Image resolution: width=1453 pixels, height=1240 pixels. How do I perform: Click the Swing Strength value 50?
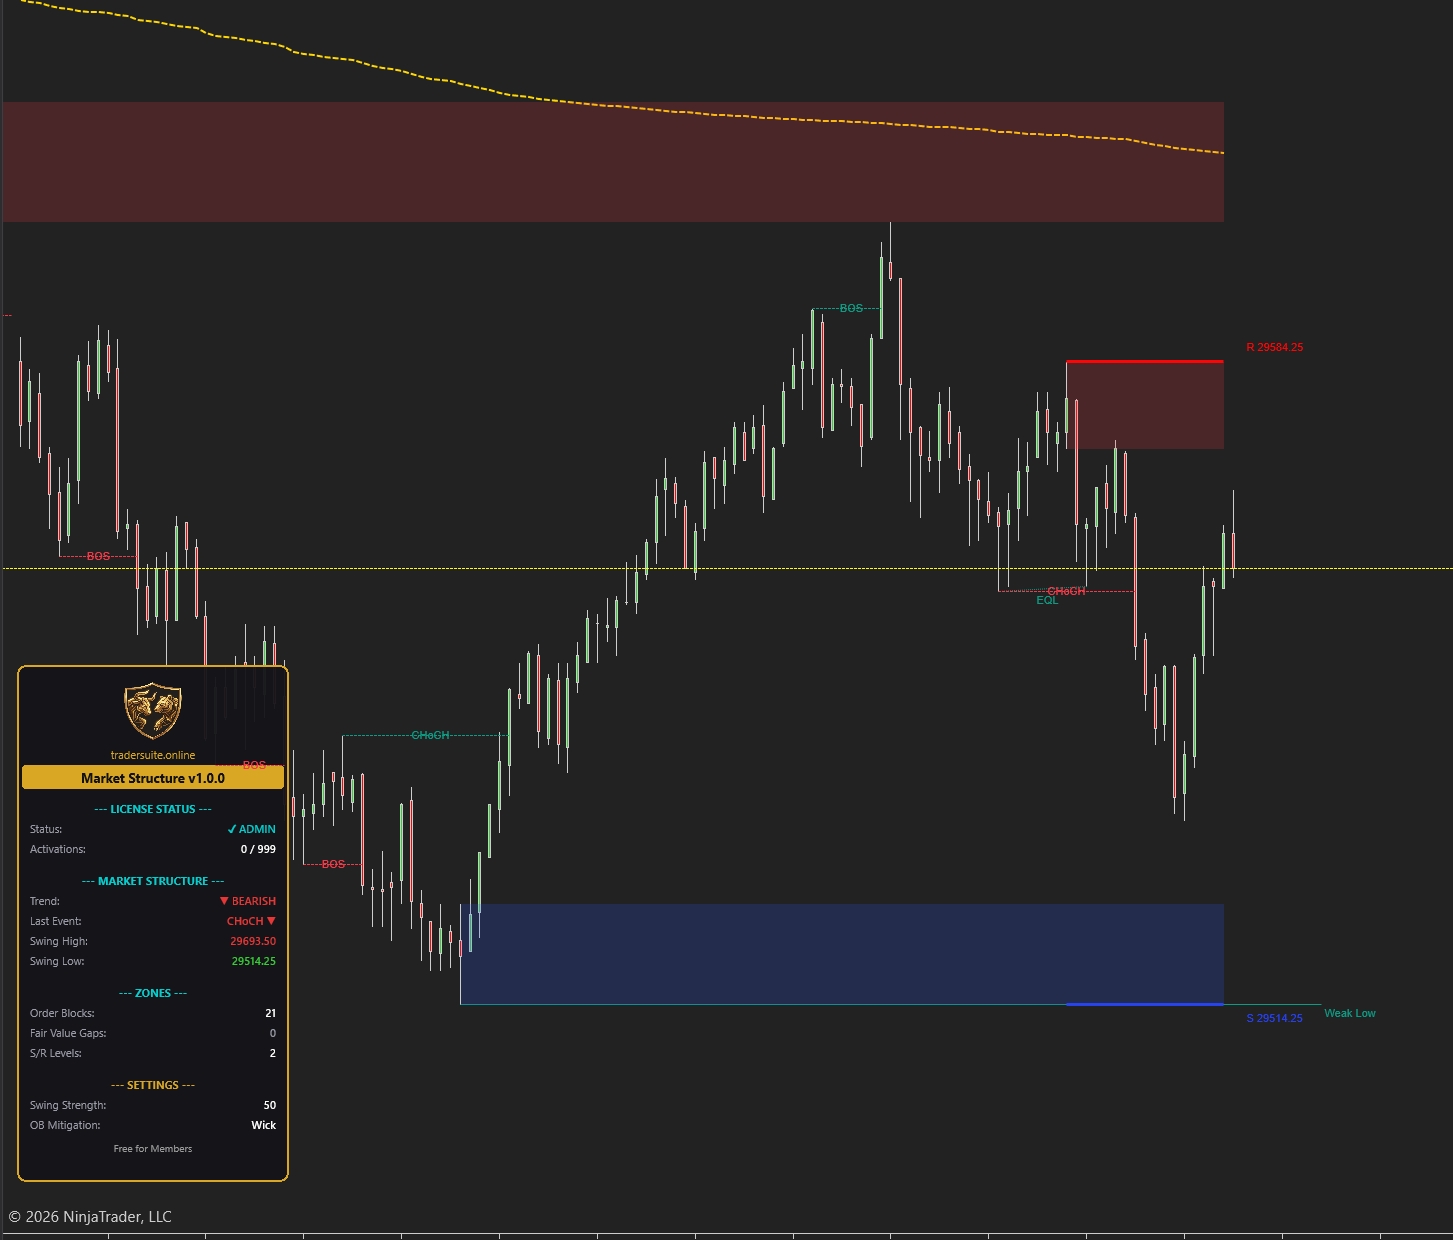(x=270, y=1105)
